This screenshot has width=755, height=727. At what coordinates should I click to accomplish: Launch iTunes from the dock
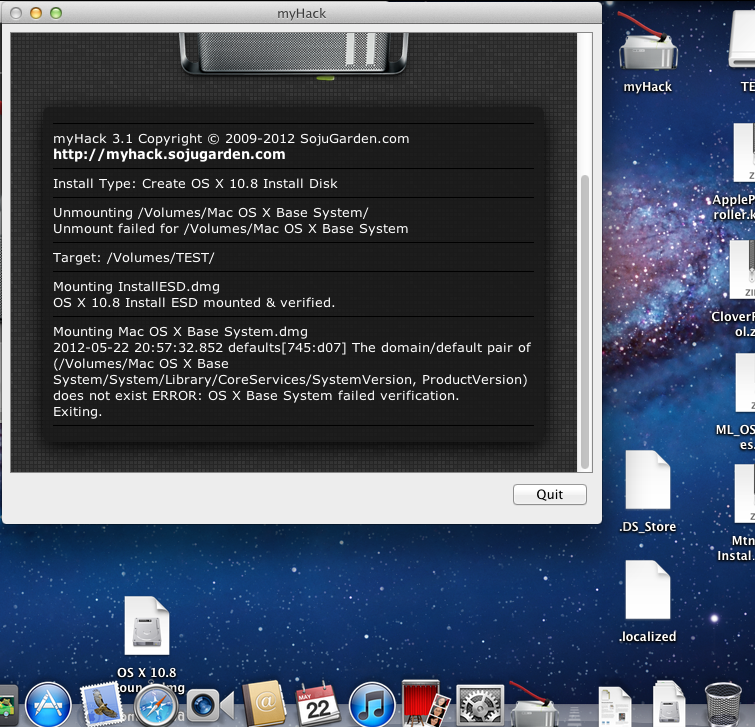[372, 703]
